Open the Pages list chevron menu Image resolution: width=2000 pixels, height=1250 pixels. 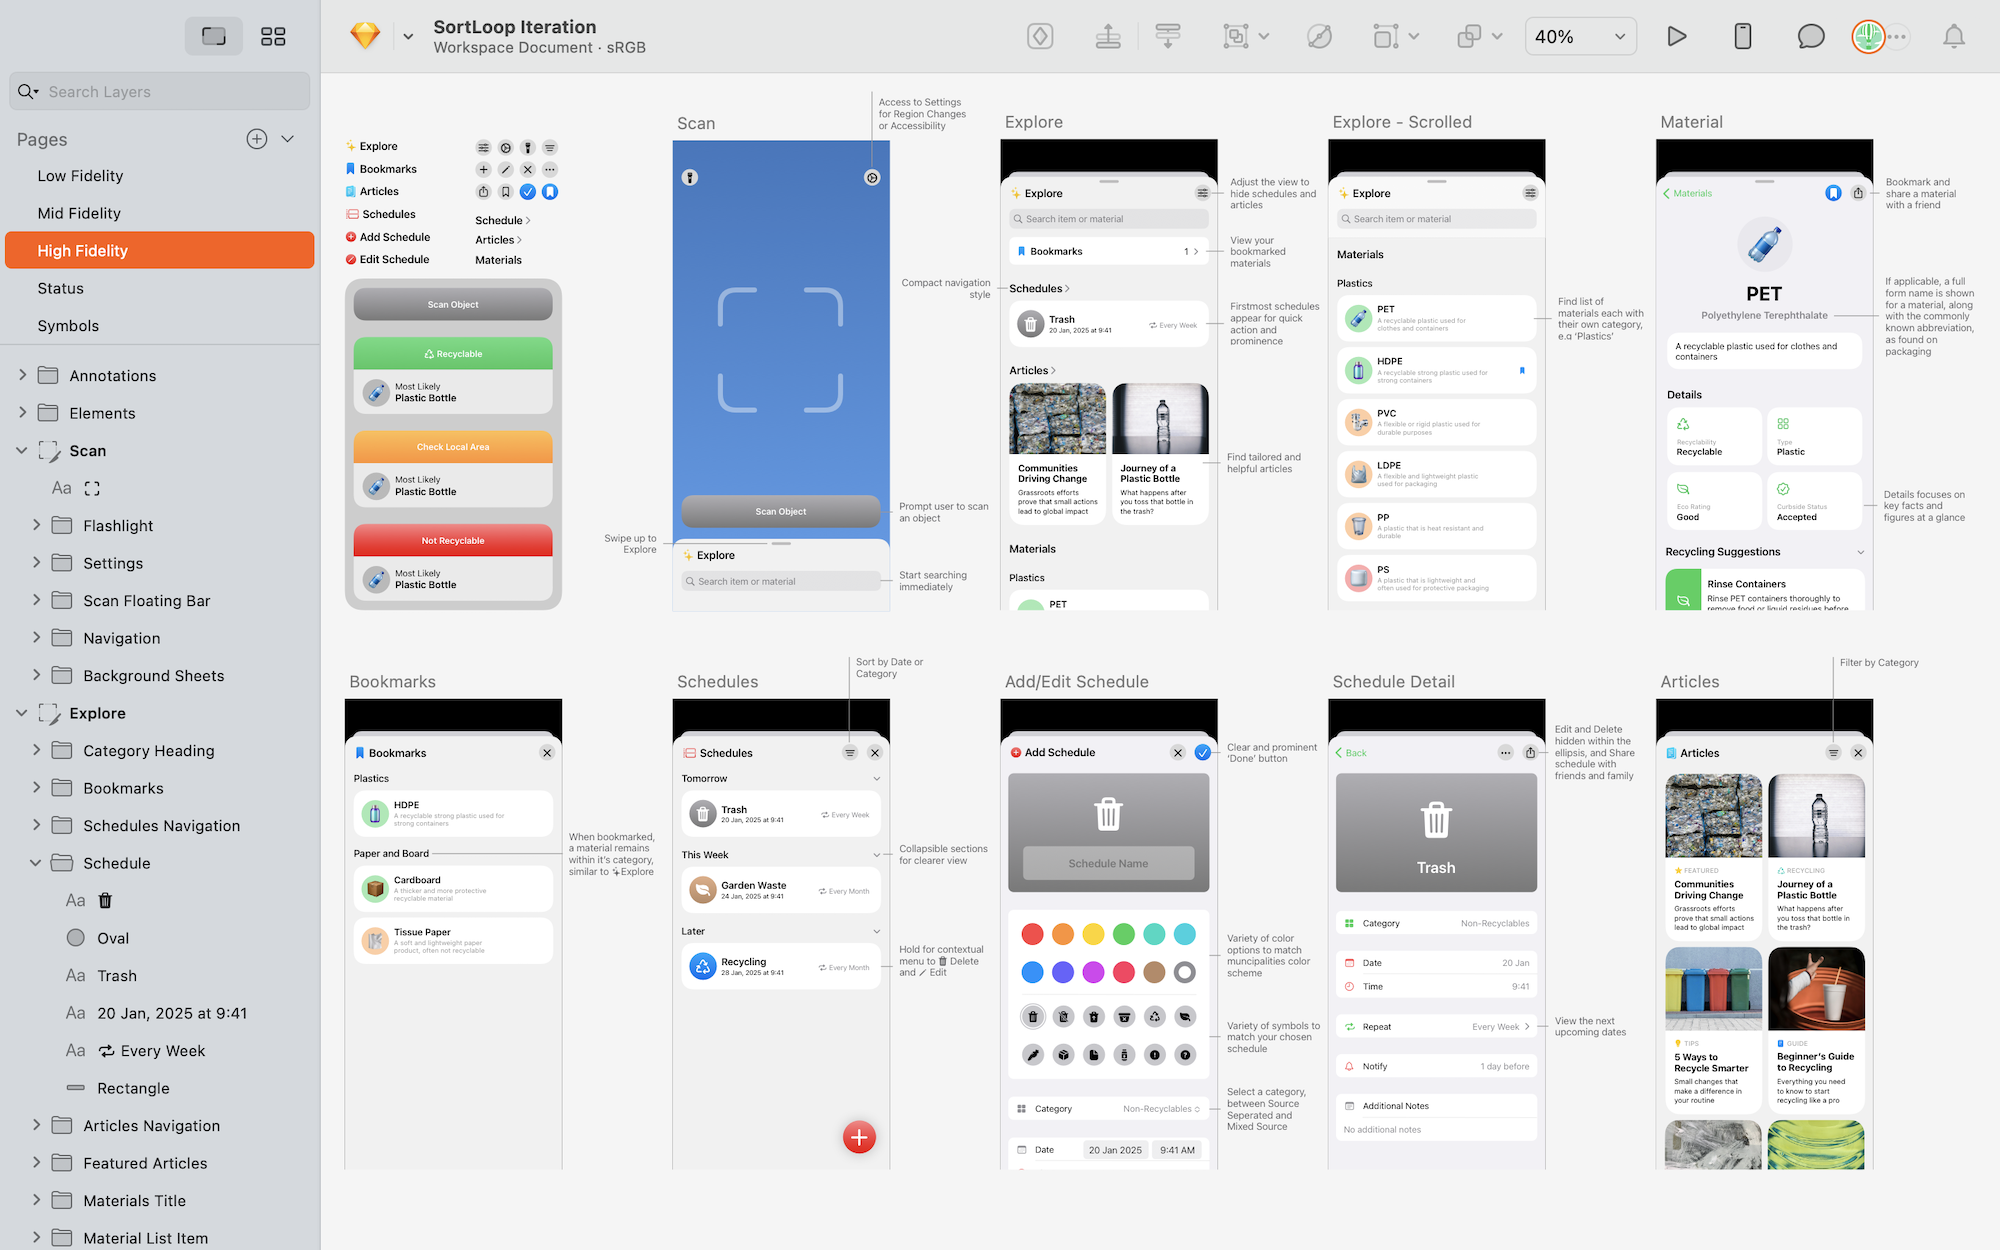pyautogui.click(x=288, y=139)
